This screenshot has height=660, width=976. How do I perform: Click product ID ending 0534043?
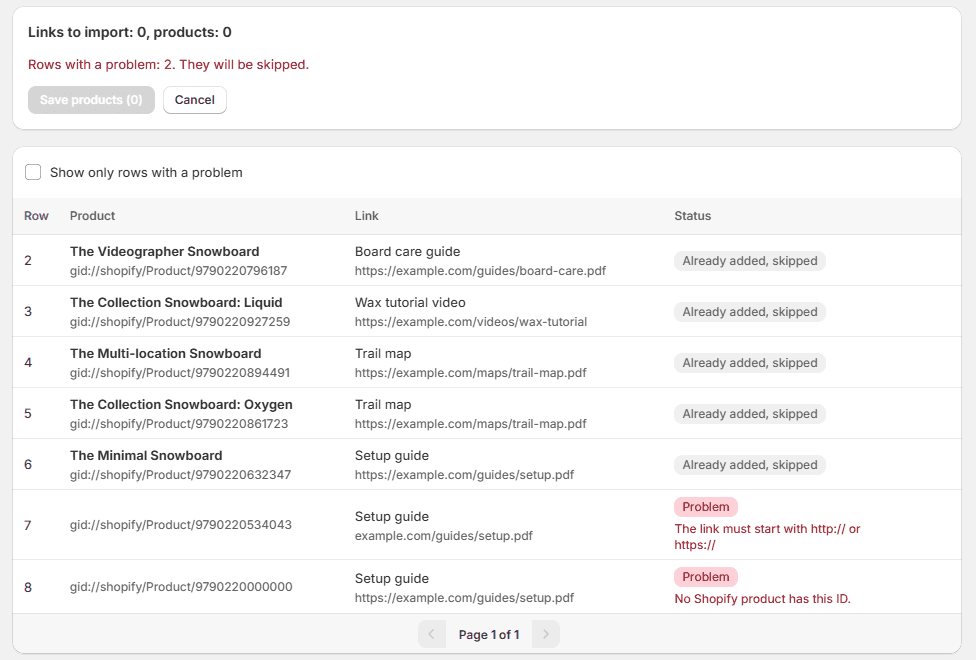[181, 525]
